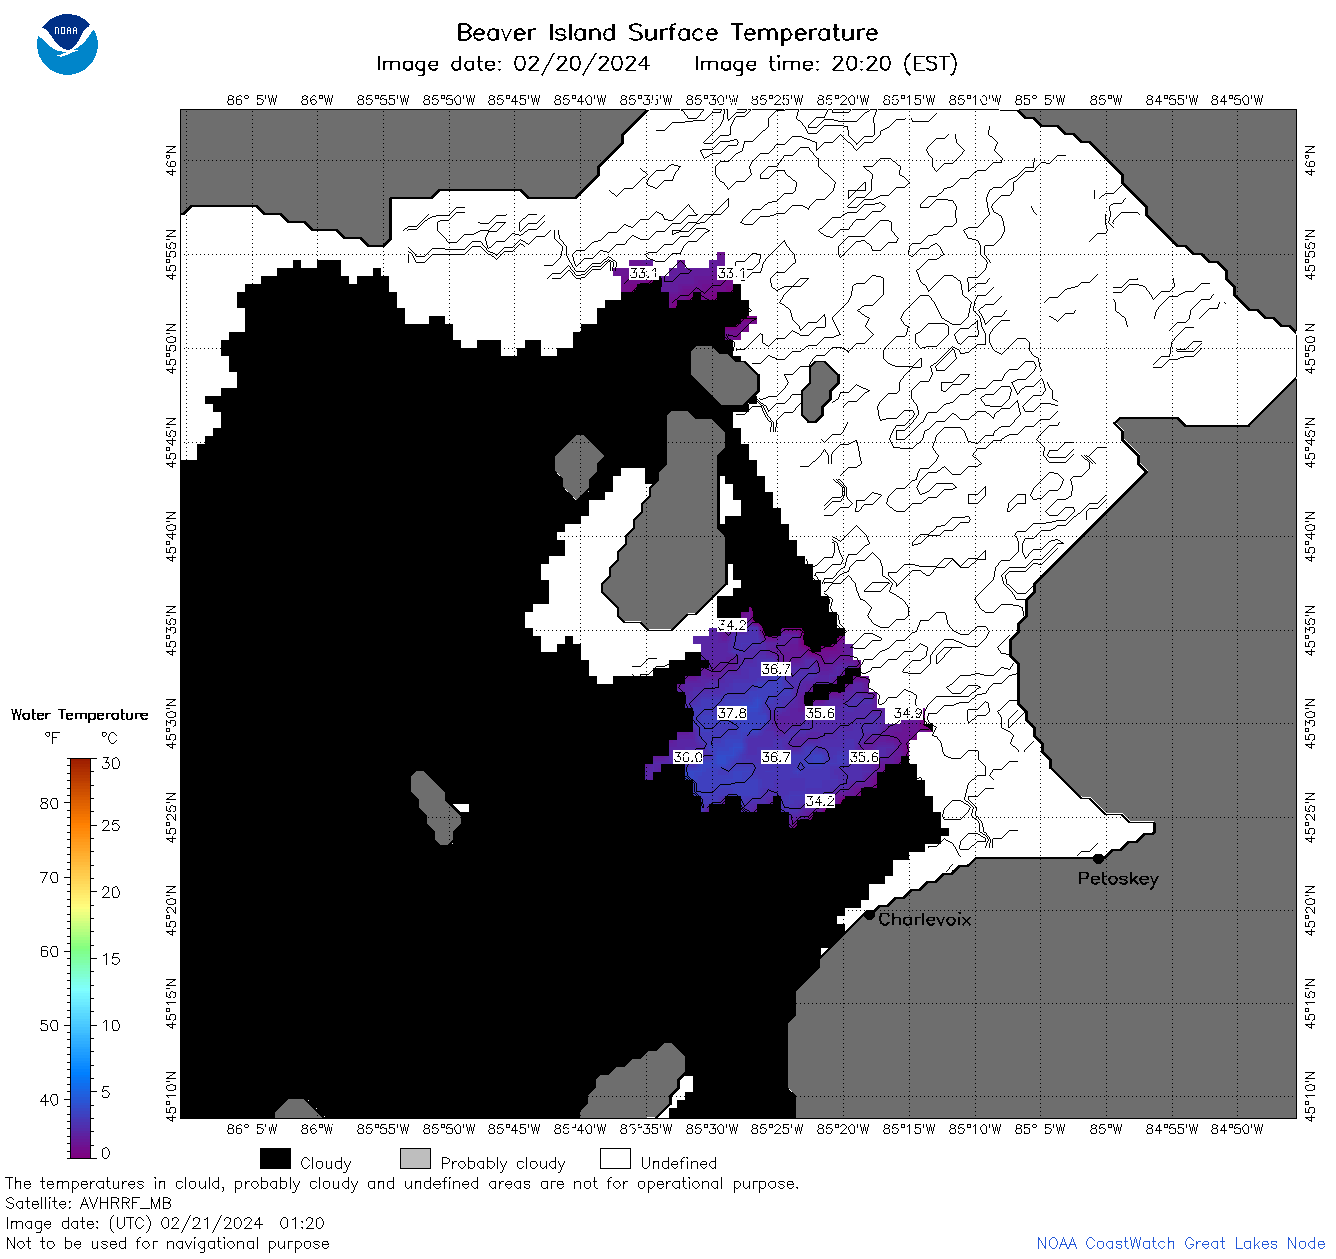Click the 45°20'N latitude label on the right axis
This screenshot has width=1336, height=1259.
(1311, 912)
